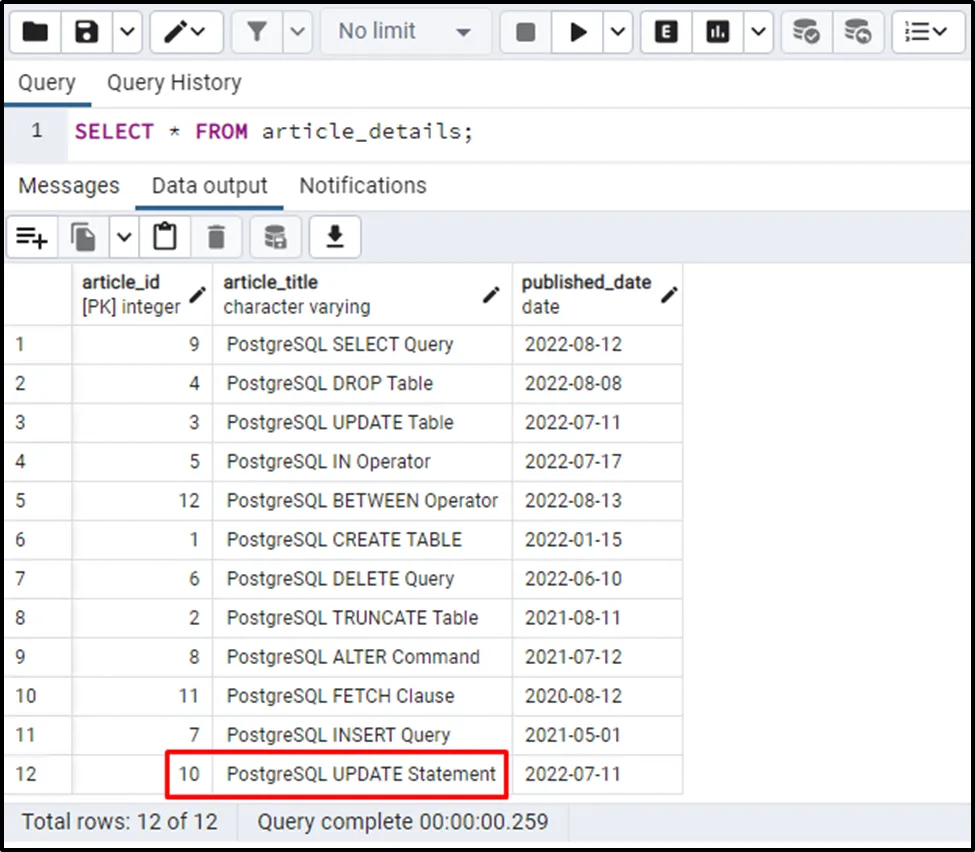Run the query with the Execute button
The height and width of the screenshot is (852, 975).
click(x=578, y=32)
